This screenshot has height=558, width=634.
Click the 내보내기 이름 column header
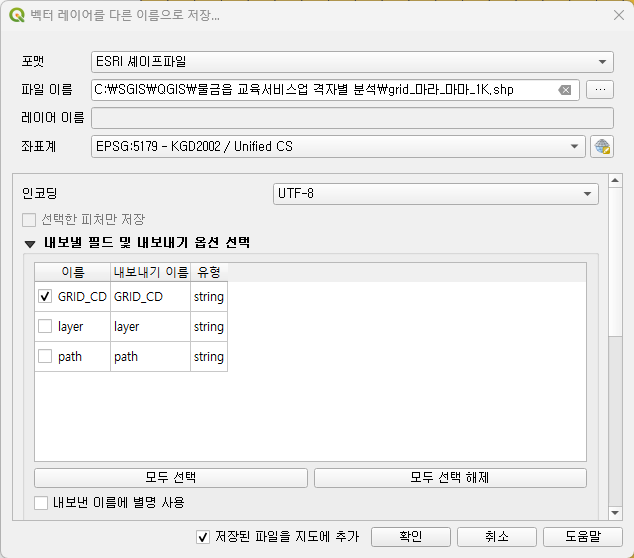(150, 272)
